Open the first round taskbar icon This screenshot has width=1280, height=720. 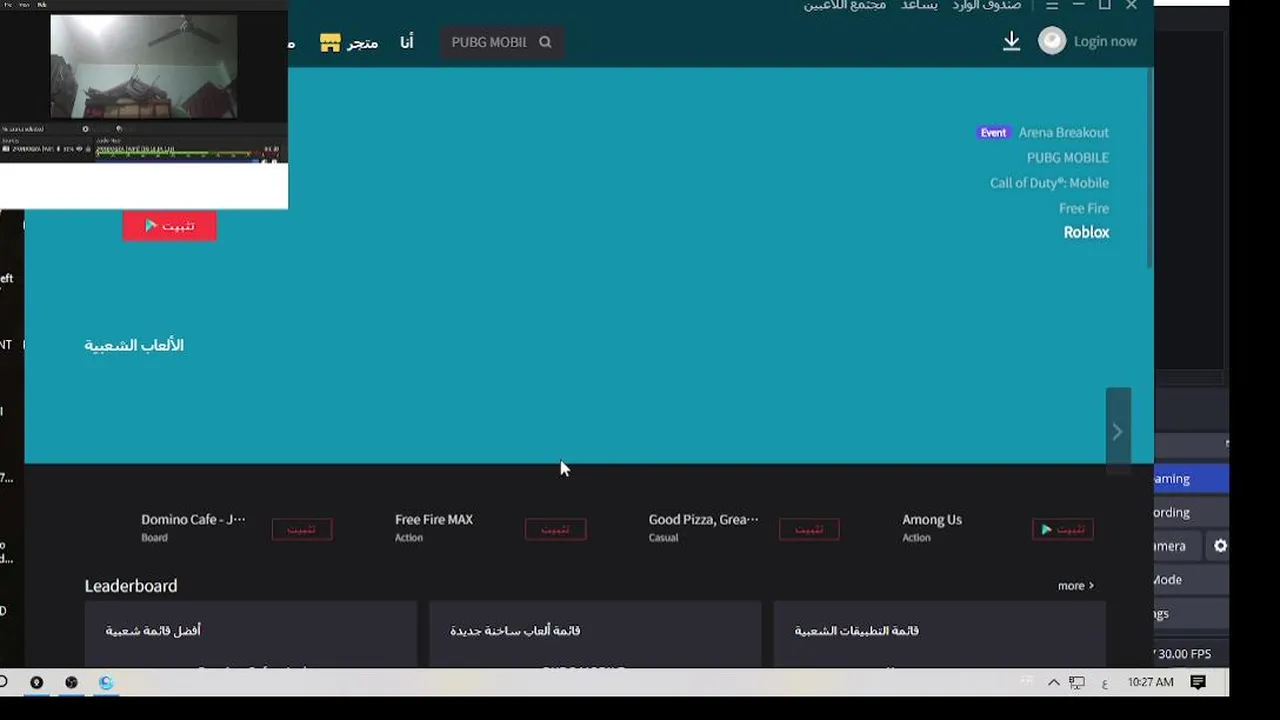(x=37, y=683)
